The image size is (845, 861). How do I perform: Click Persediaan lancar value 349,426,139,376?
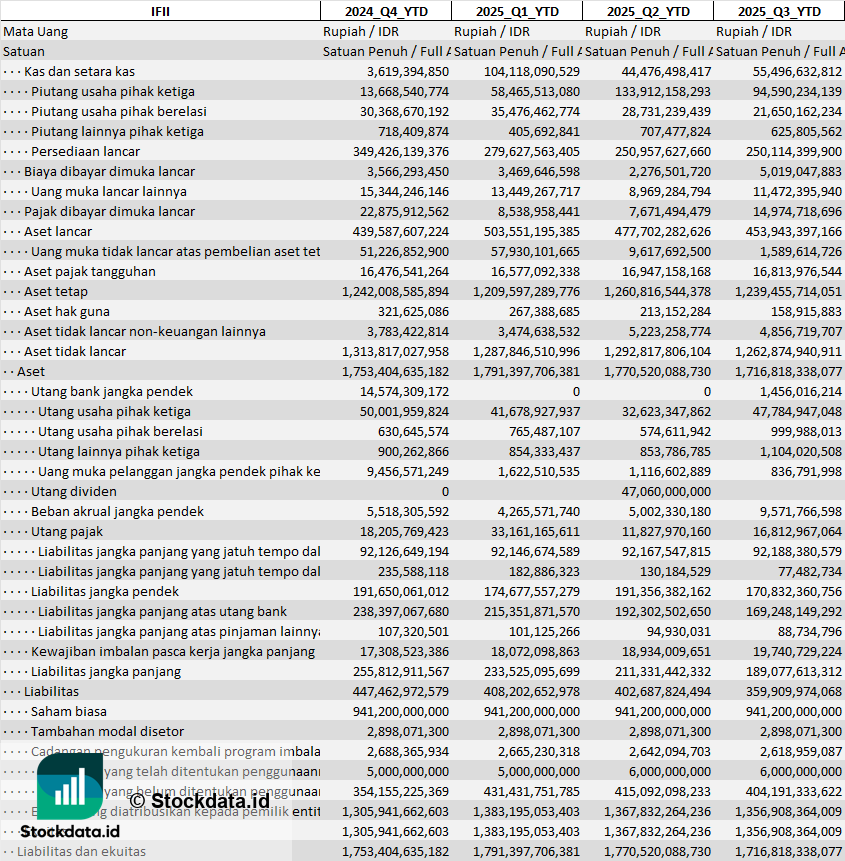[x=401, y=152]
